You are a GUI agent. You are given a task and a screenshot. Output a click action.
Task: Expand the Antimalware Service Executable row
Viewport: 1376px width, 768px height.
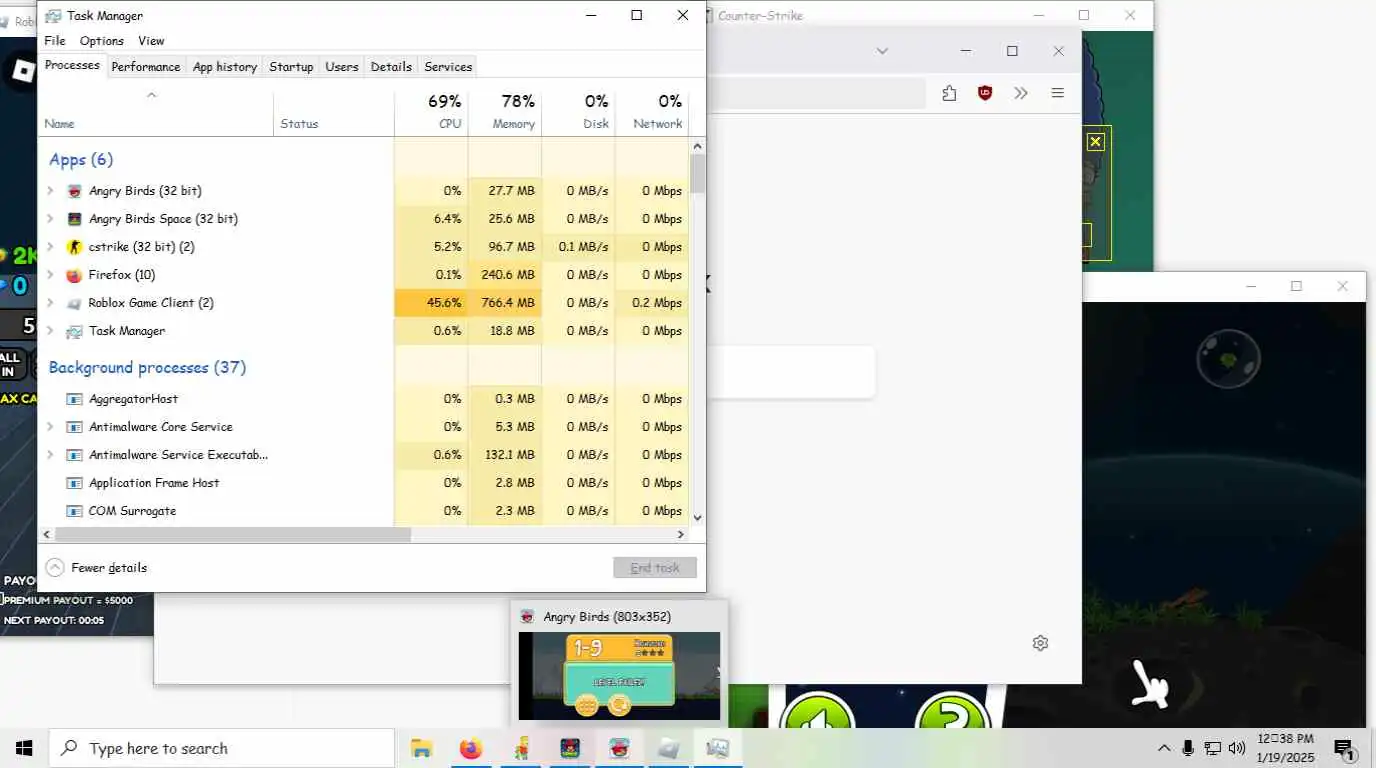[51, 455]
